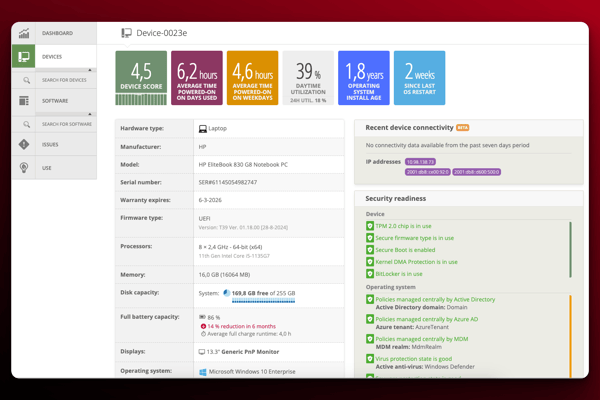Click the Since Last OS Restart tile

pyautogui.click(x=419, y=78)
